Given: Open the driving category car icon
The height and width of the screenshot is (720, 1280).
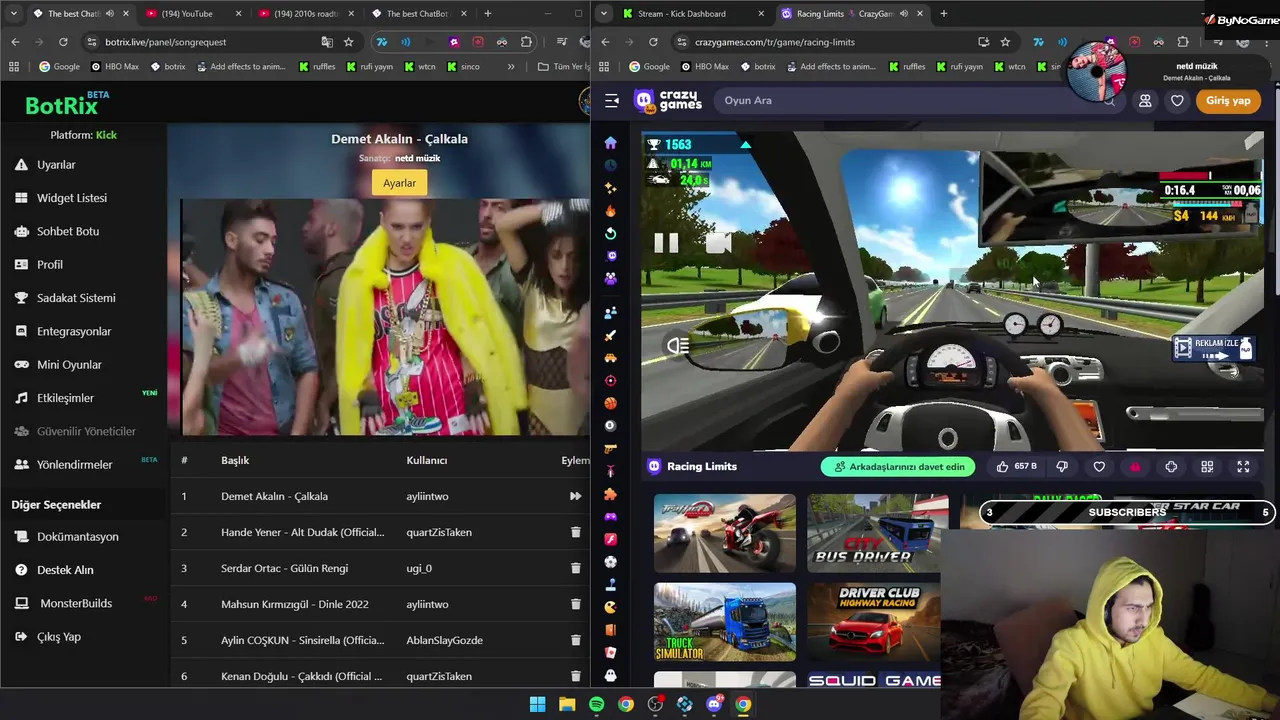Looking at the screenshot, I should click(x=611, y=358).
